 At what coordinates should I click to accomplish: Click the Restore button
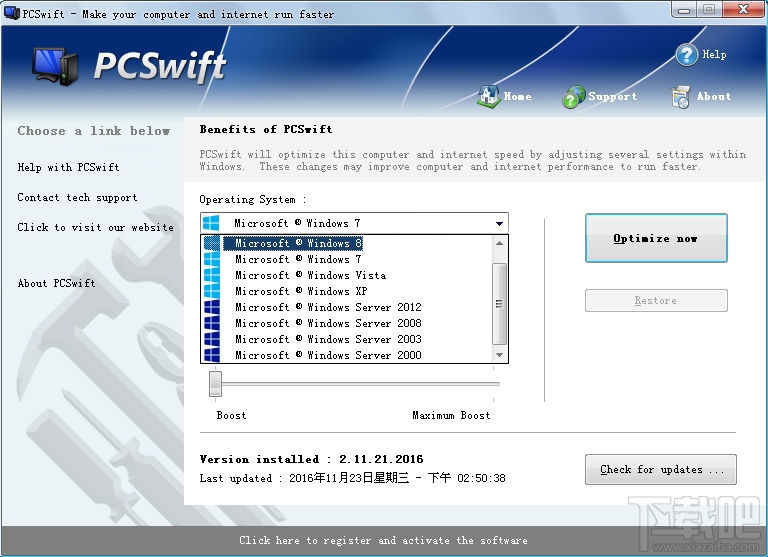coord(656,300)
